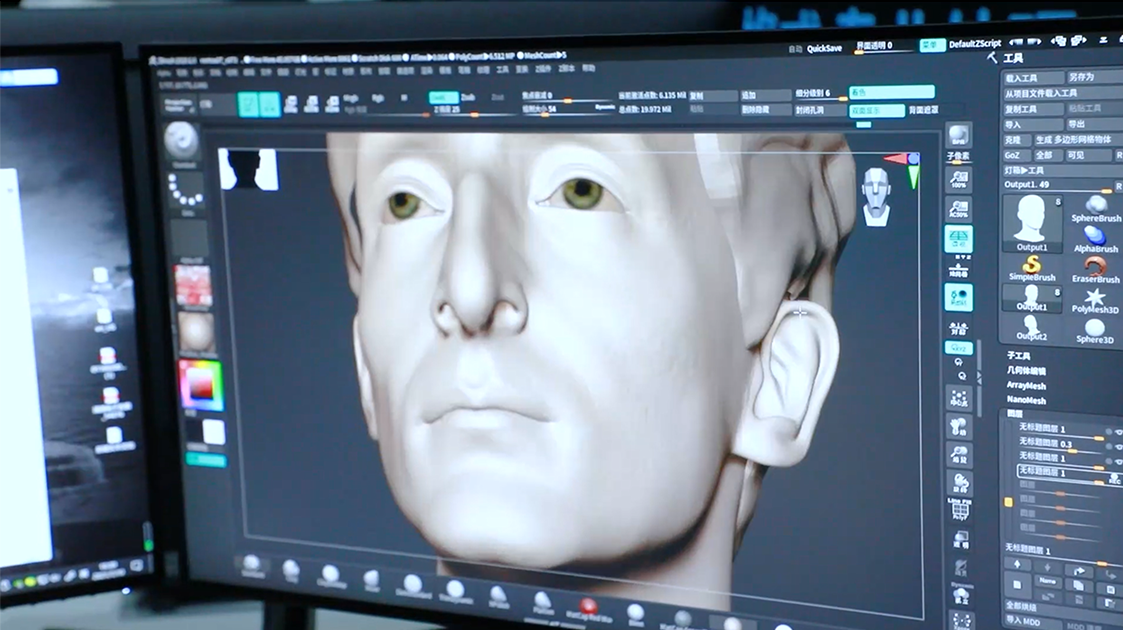Click the Scale gizmo icon in top toolbar

pos(312,105)
